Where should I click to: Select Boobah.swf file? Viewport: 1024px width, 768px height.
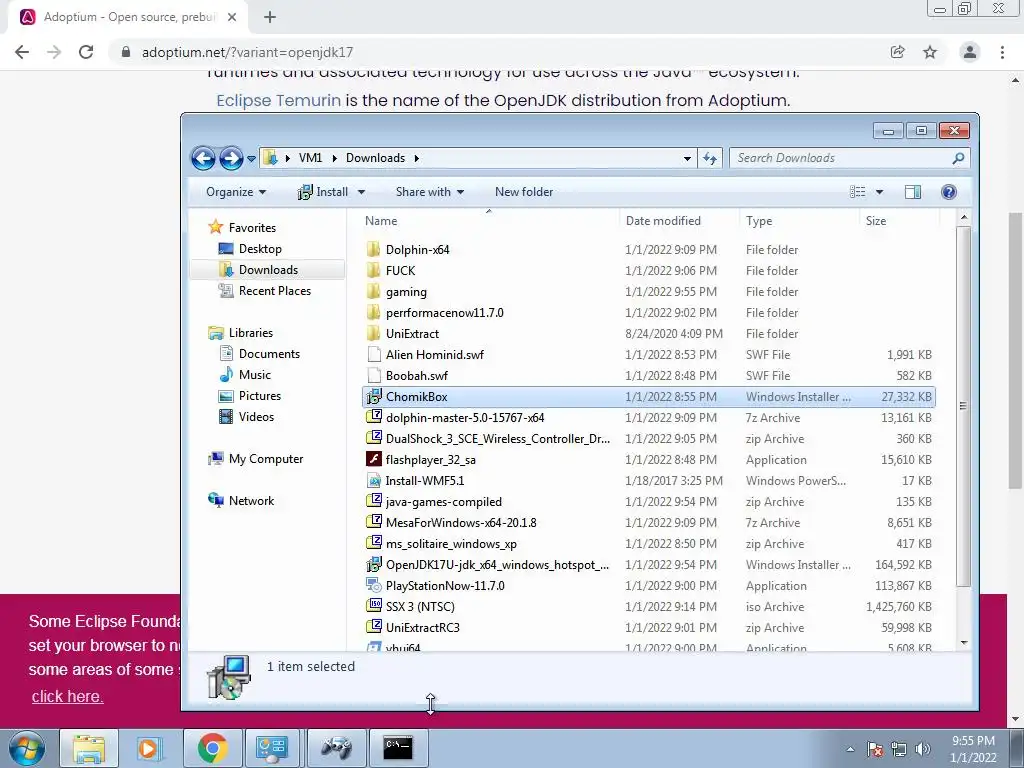click(x=416, y=376)
